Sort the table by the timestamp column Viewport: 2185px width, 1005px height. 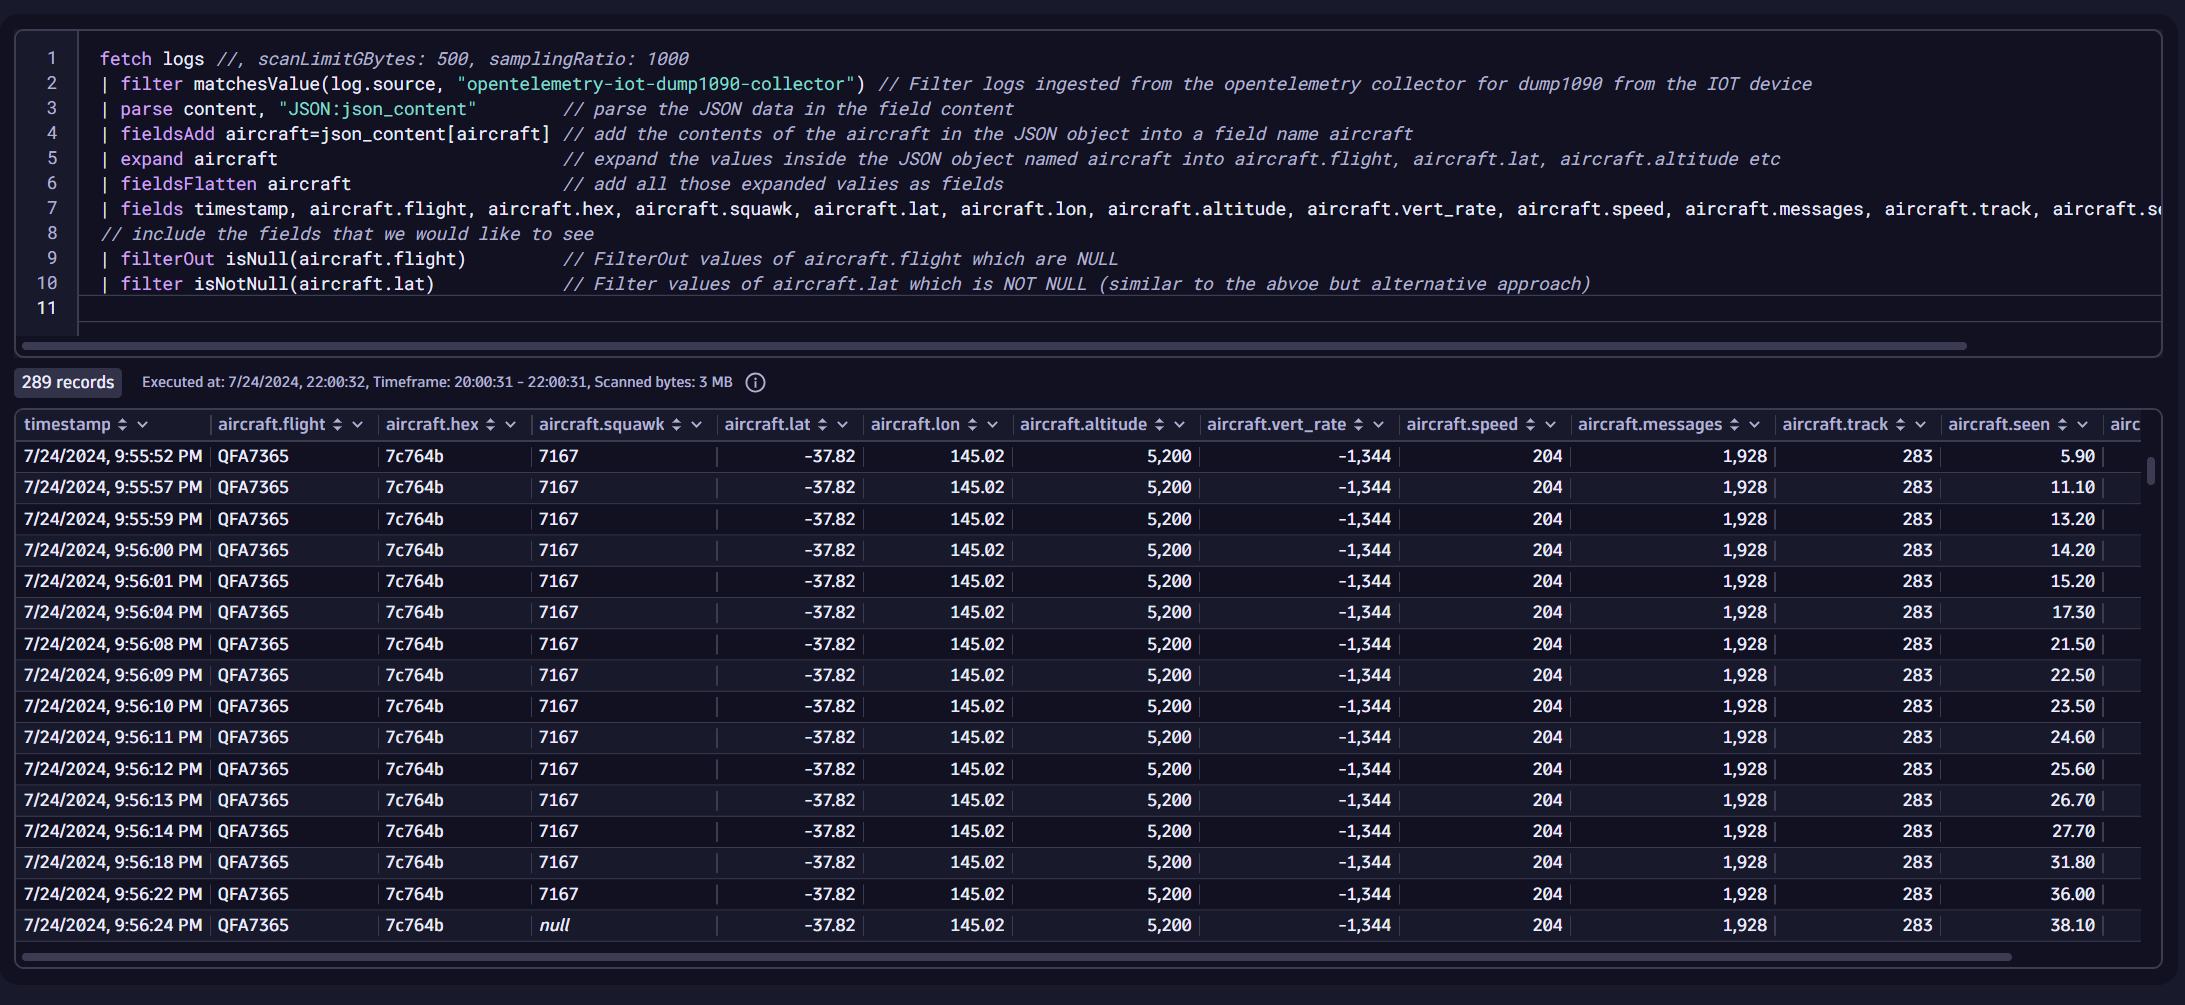pyautogui.click(x=124, y=424)
